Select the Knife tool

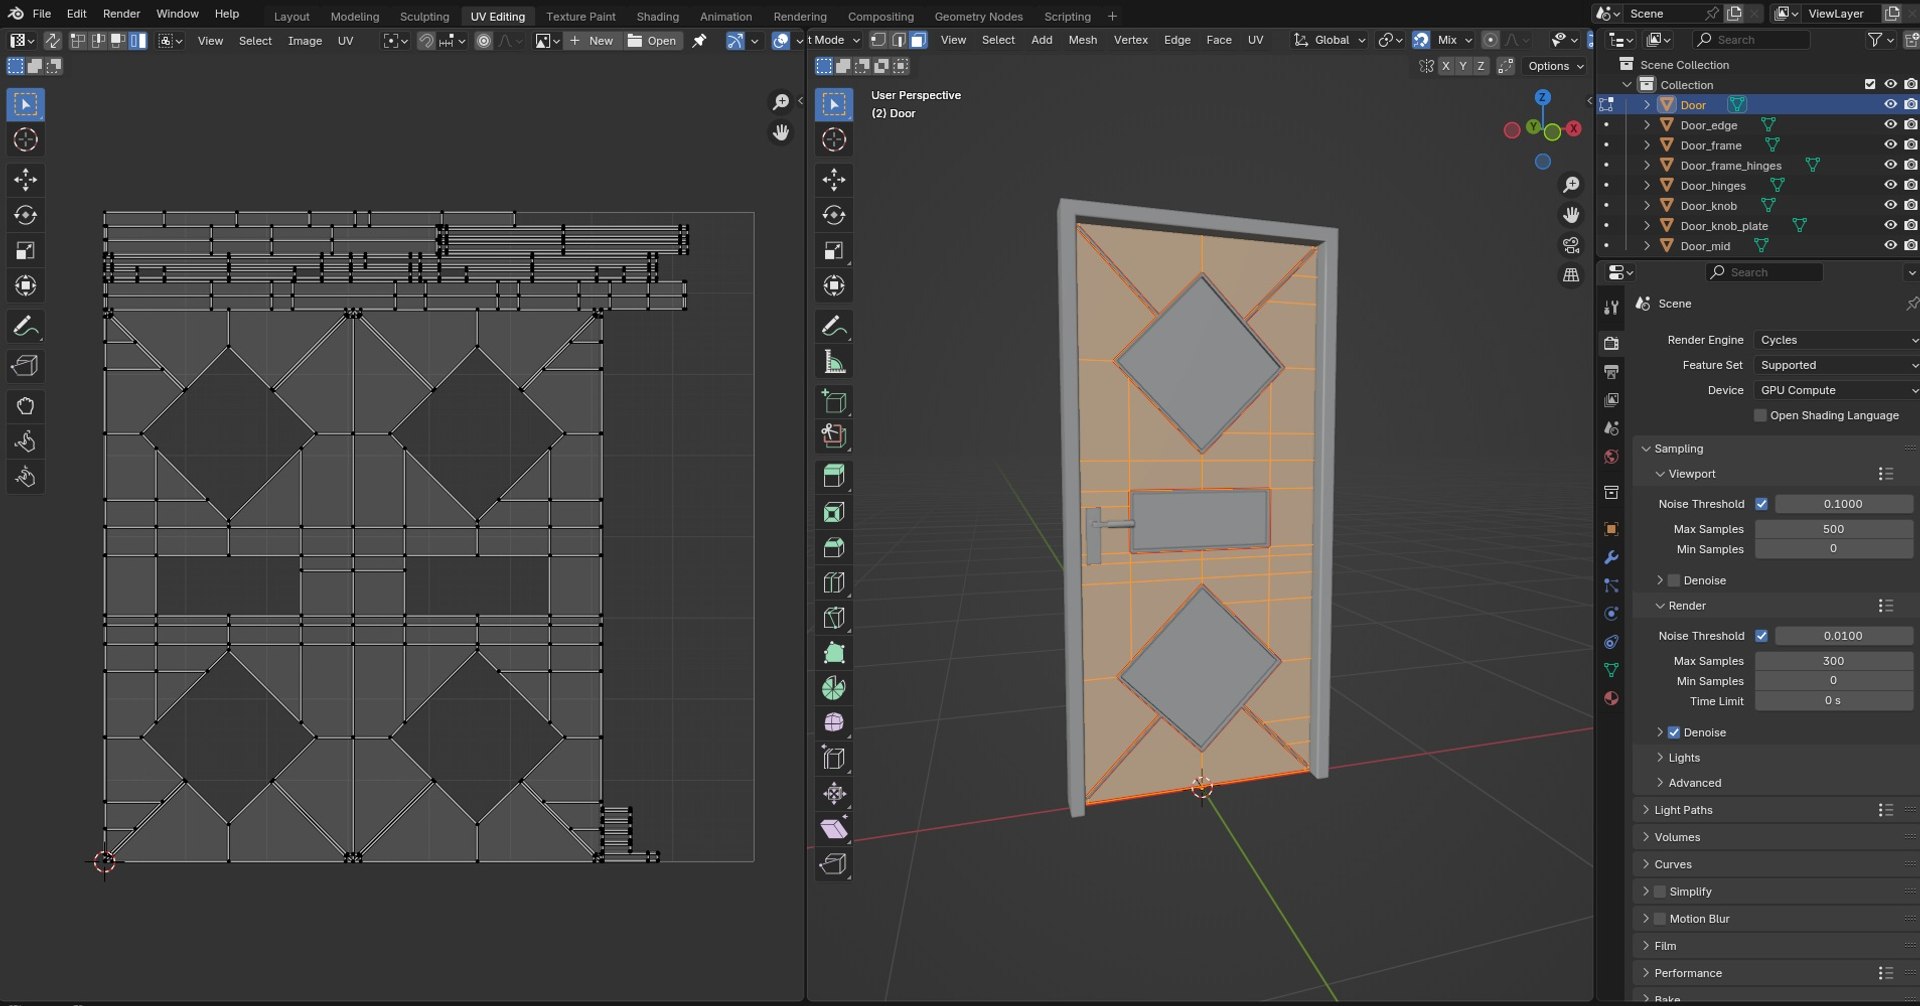[834, 617]
